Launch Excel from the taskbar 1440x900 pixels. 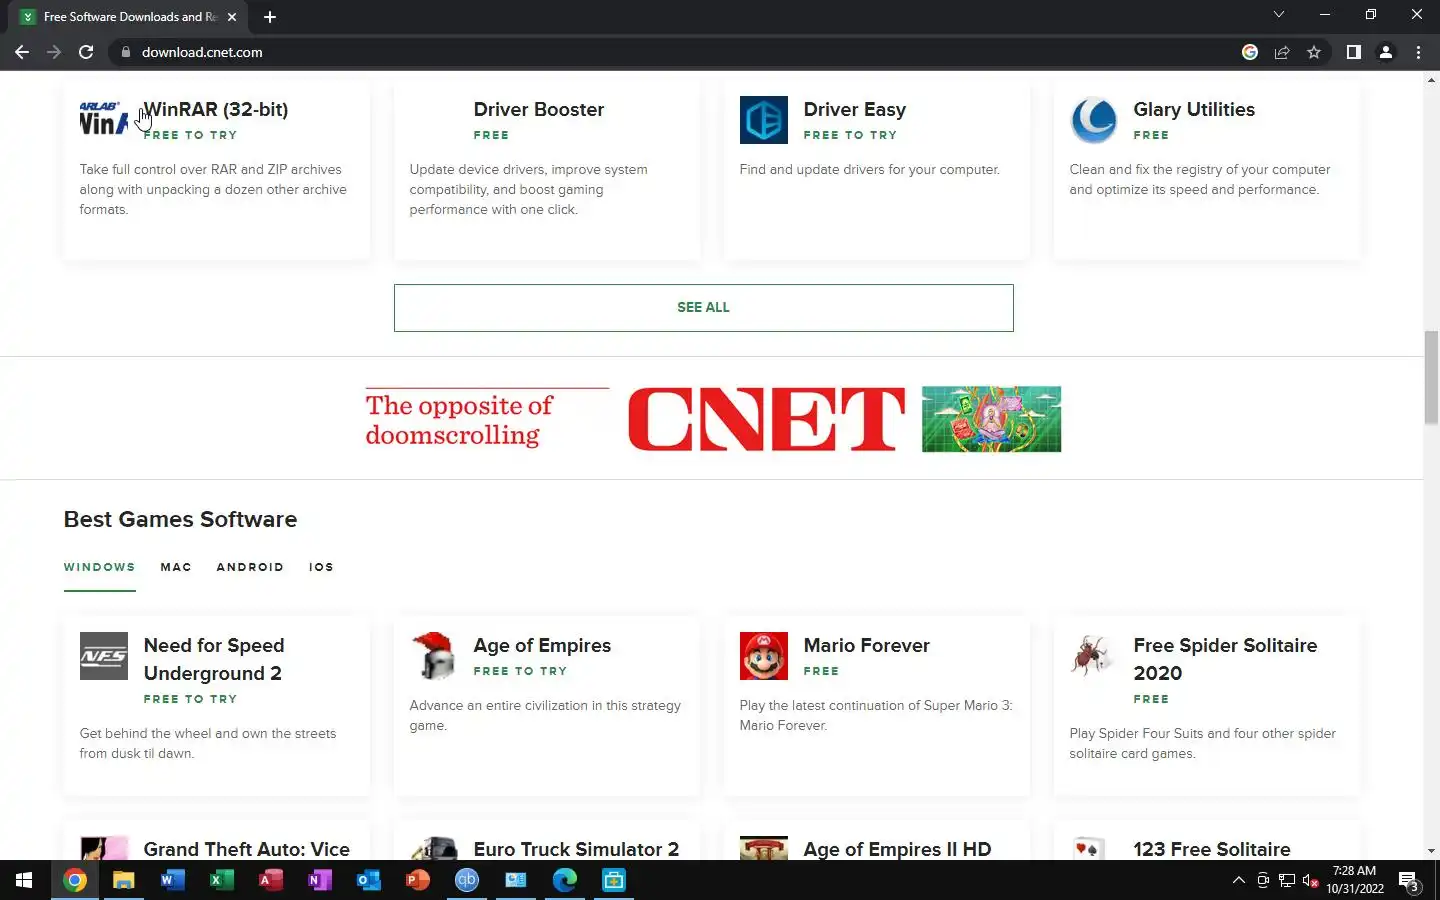click(x=221, y=880)
